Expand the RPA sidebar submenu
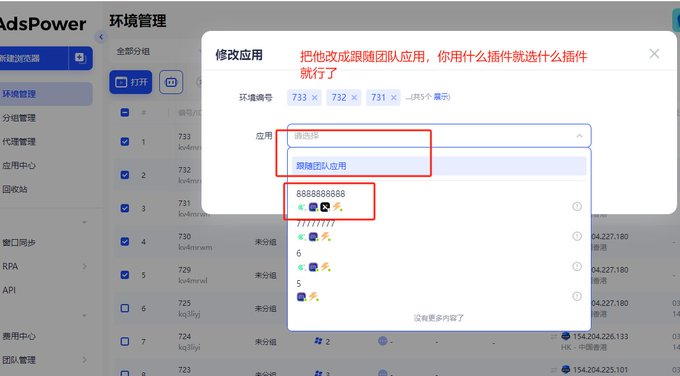 [x=84, y=266]
